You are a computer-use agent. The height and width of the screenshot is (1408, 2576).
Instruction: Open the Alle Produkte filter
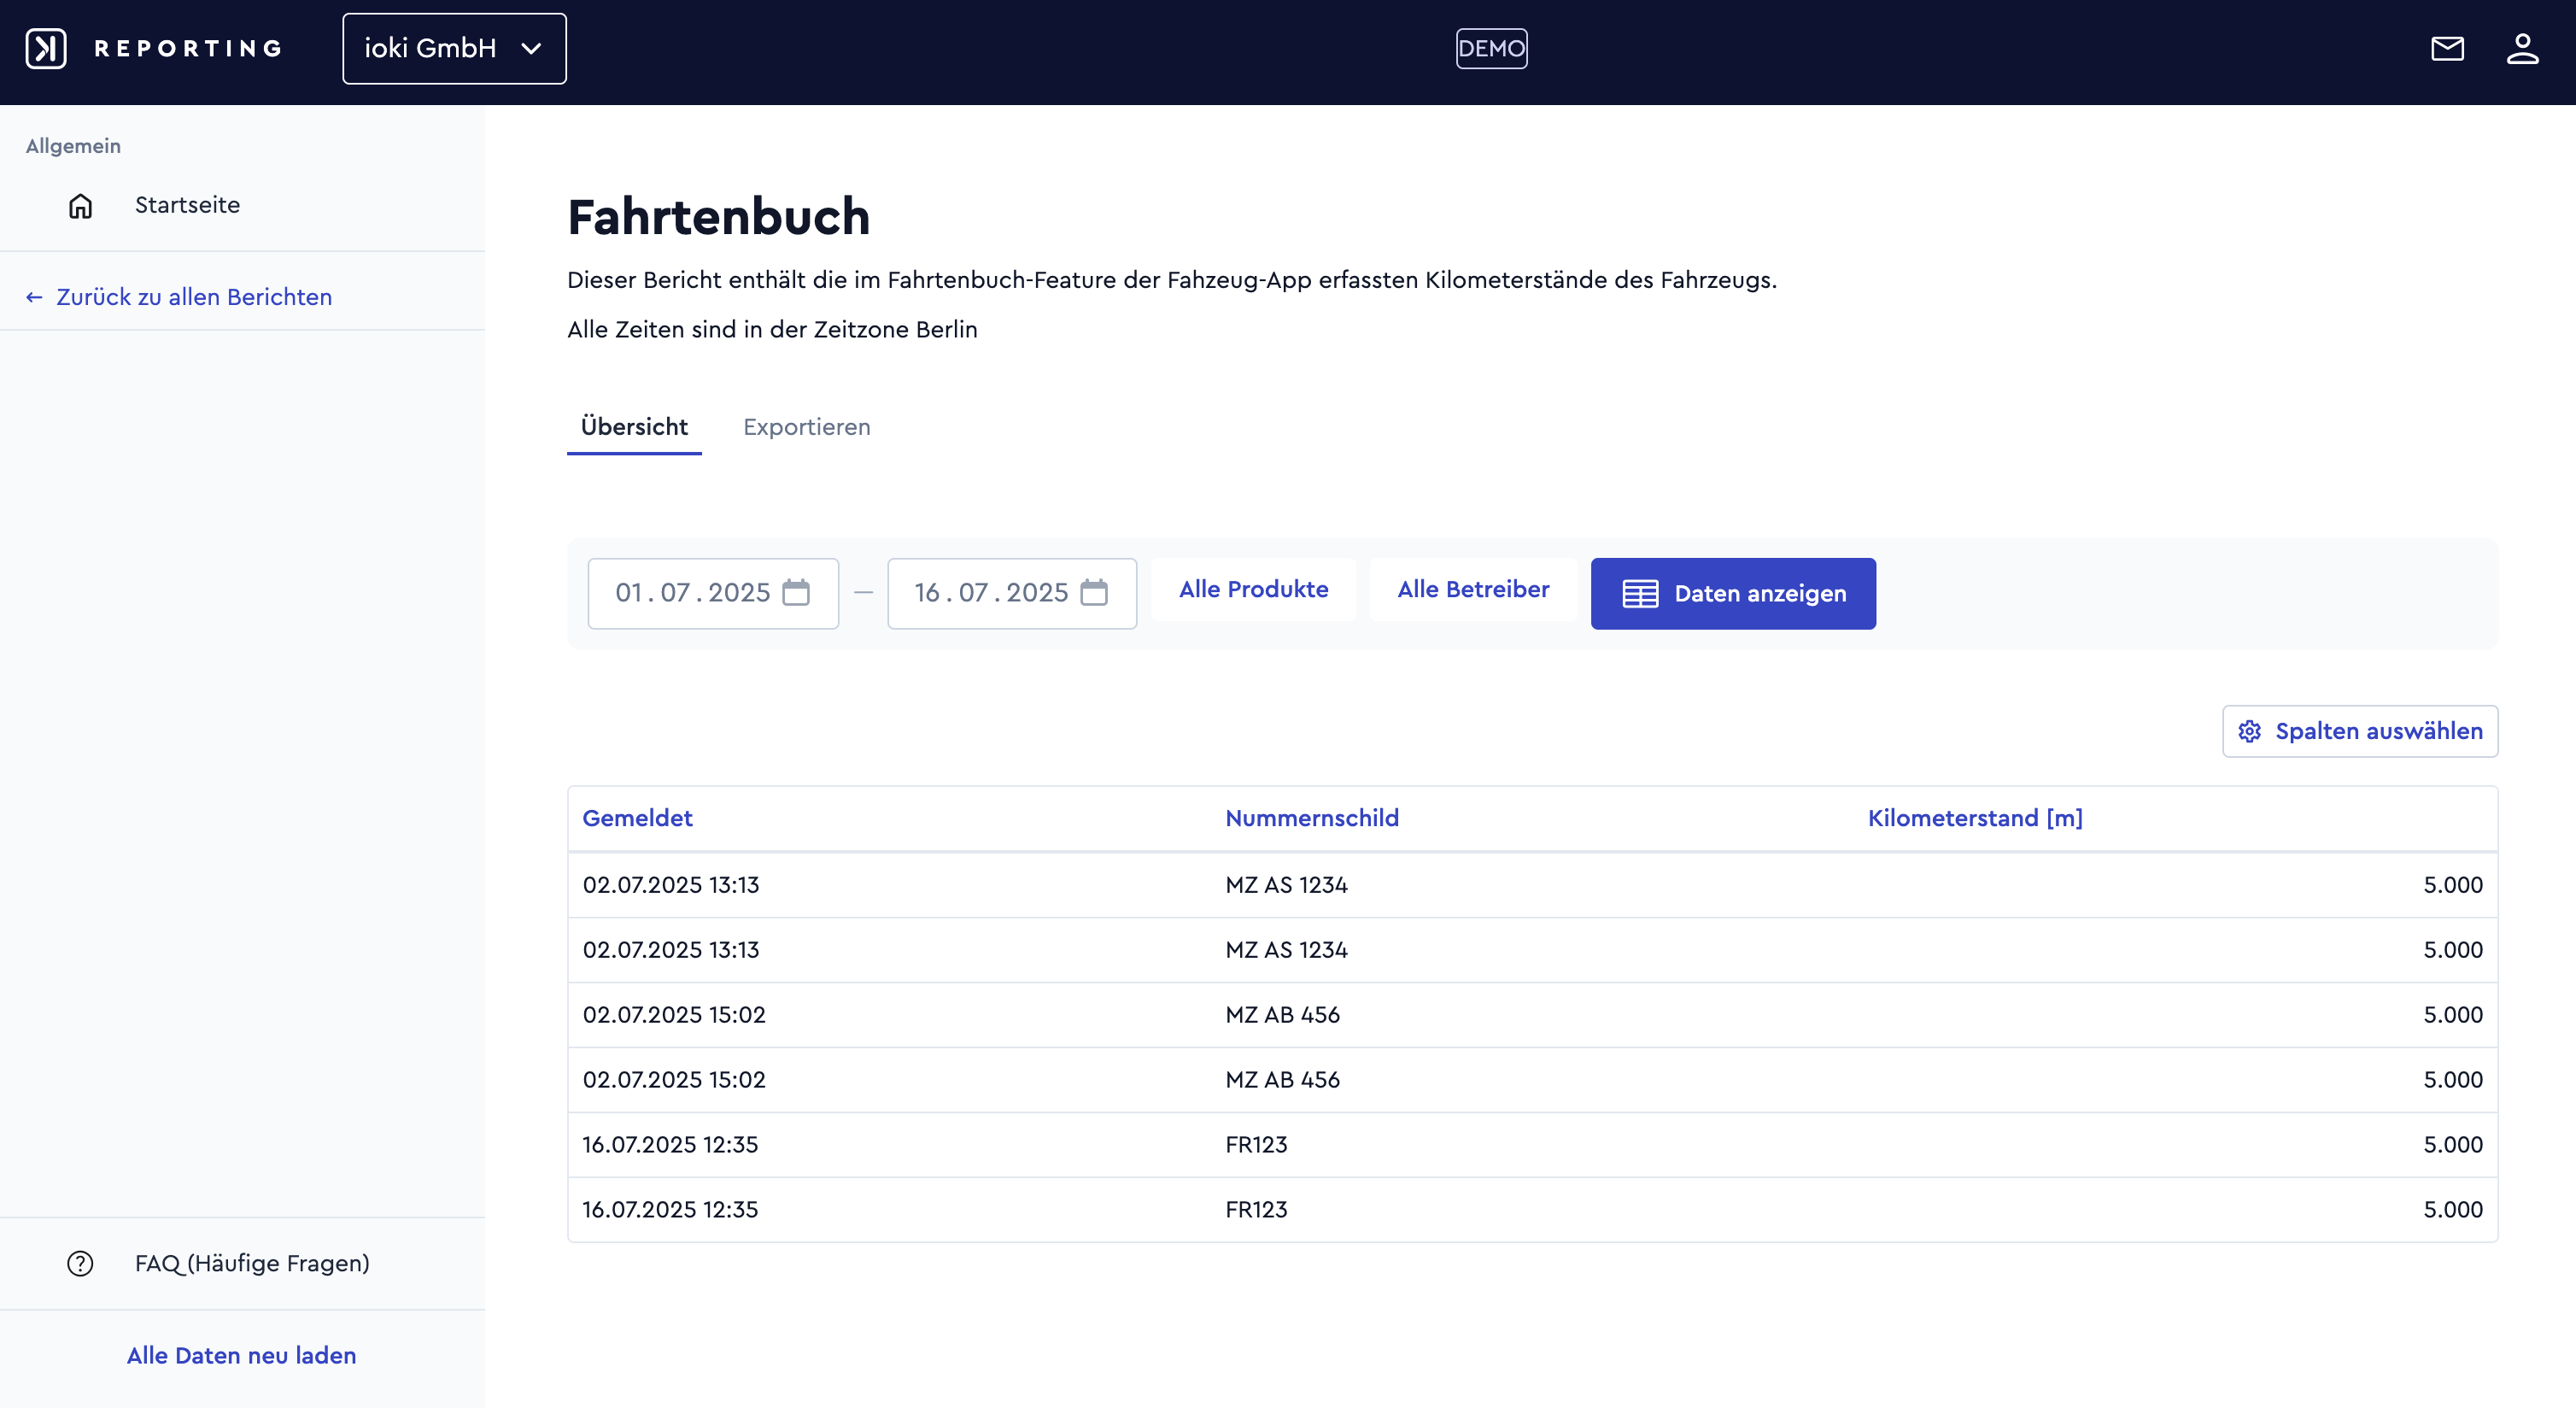pos(1253,589)
